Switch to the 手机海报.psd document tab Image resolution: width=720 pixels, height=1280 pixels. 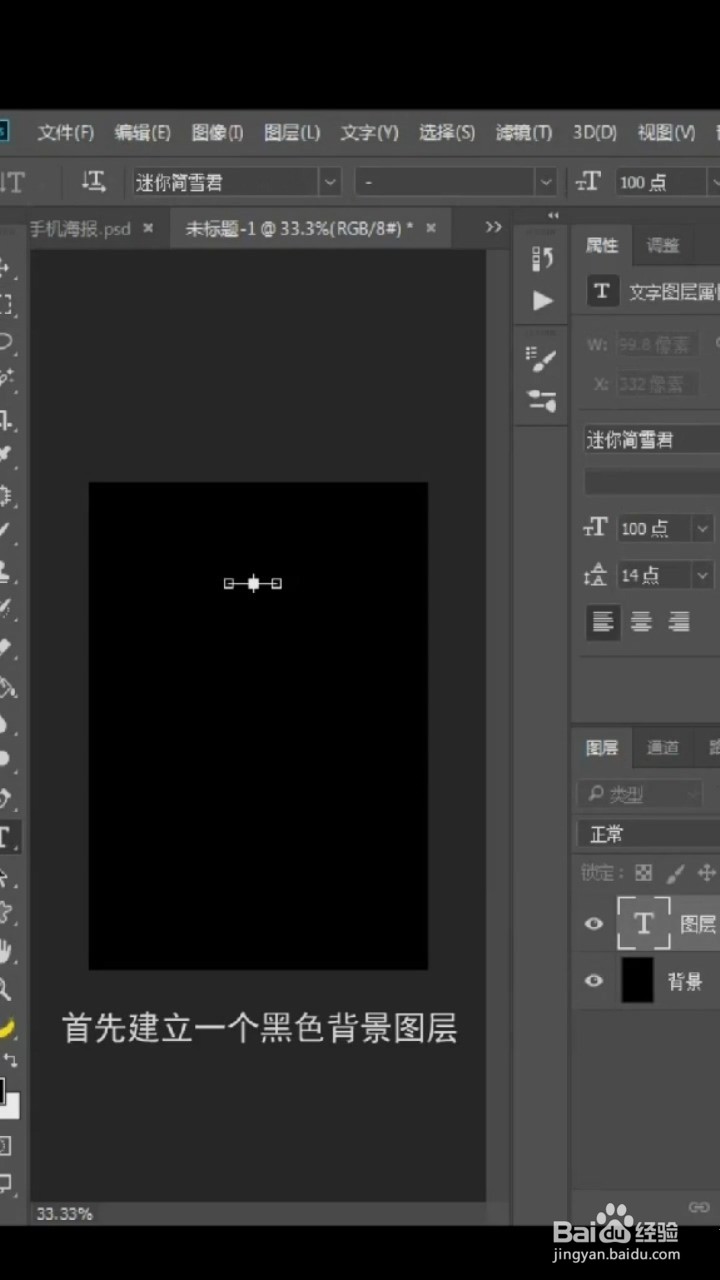tap(80, 229)
